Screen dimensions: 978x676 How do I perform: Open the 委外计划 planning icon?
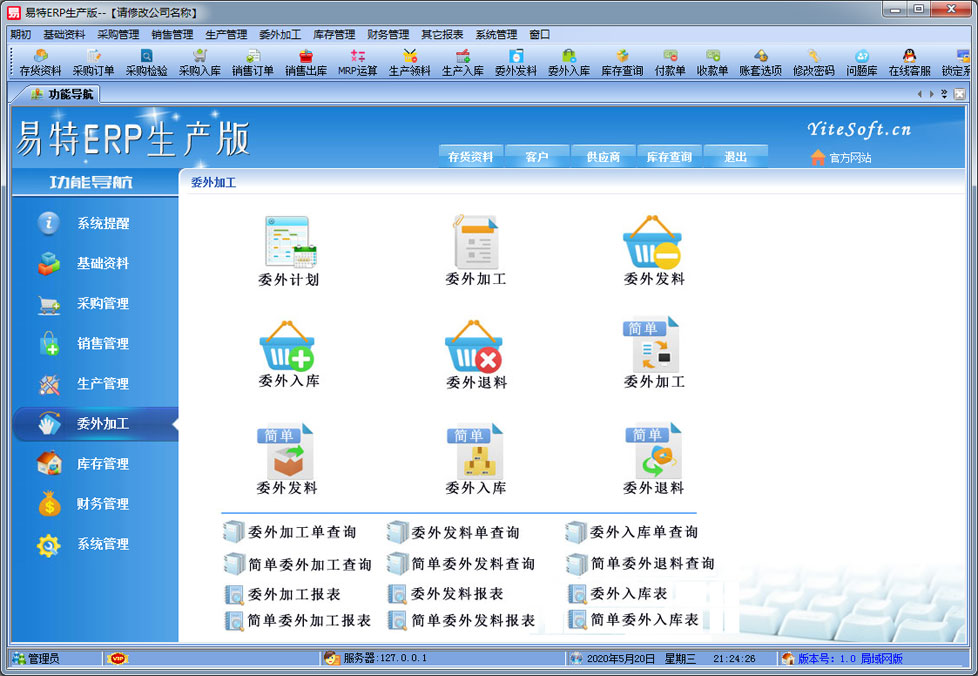(x=288, y=243)
